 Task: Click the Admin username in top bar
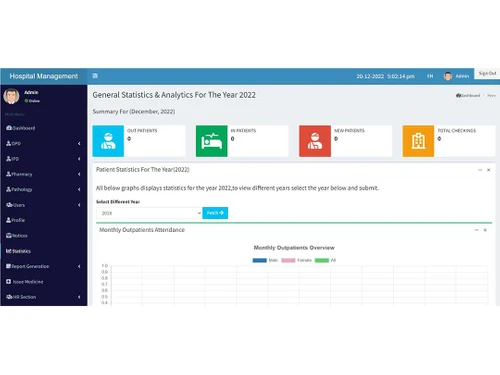pyautogui.click(x=462, y=76)
